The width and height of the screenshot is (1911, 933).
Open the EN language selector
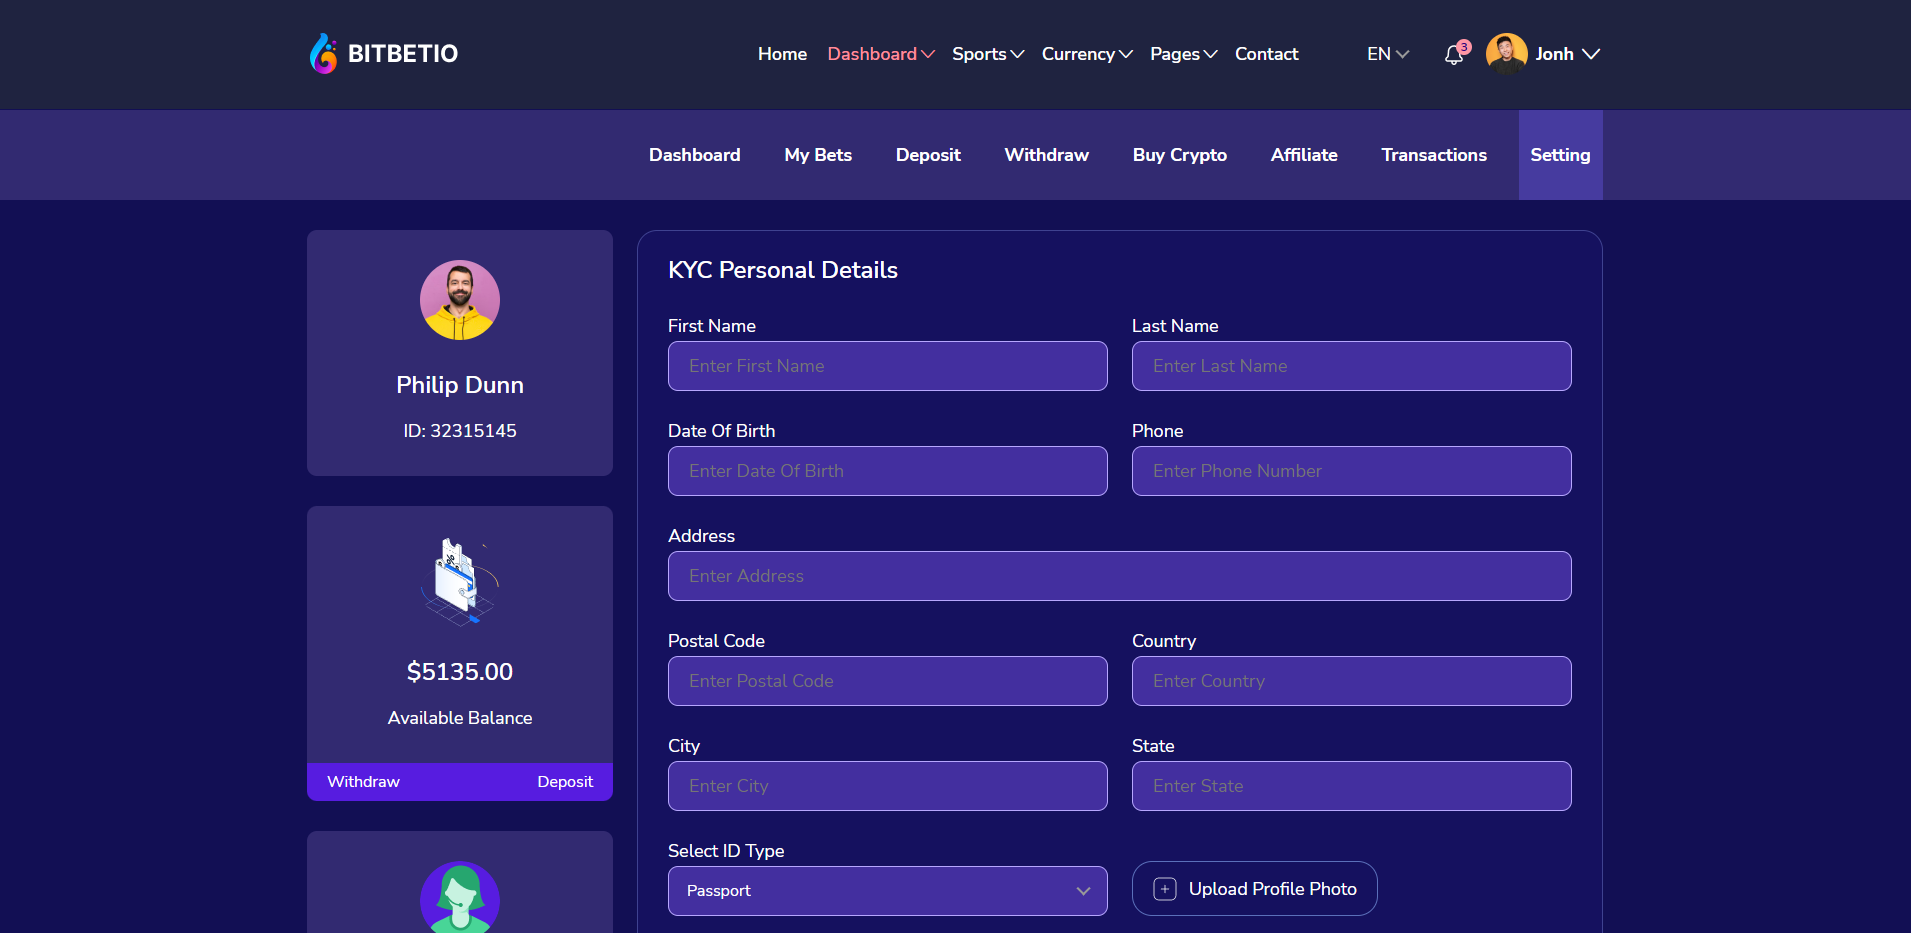pos(1388,54)
